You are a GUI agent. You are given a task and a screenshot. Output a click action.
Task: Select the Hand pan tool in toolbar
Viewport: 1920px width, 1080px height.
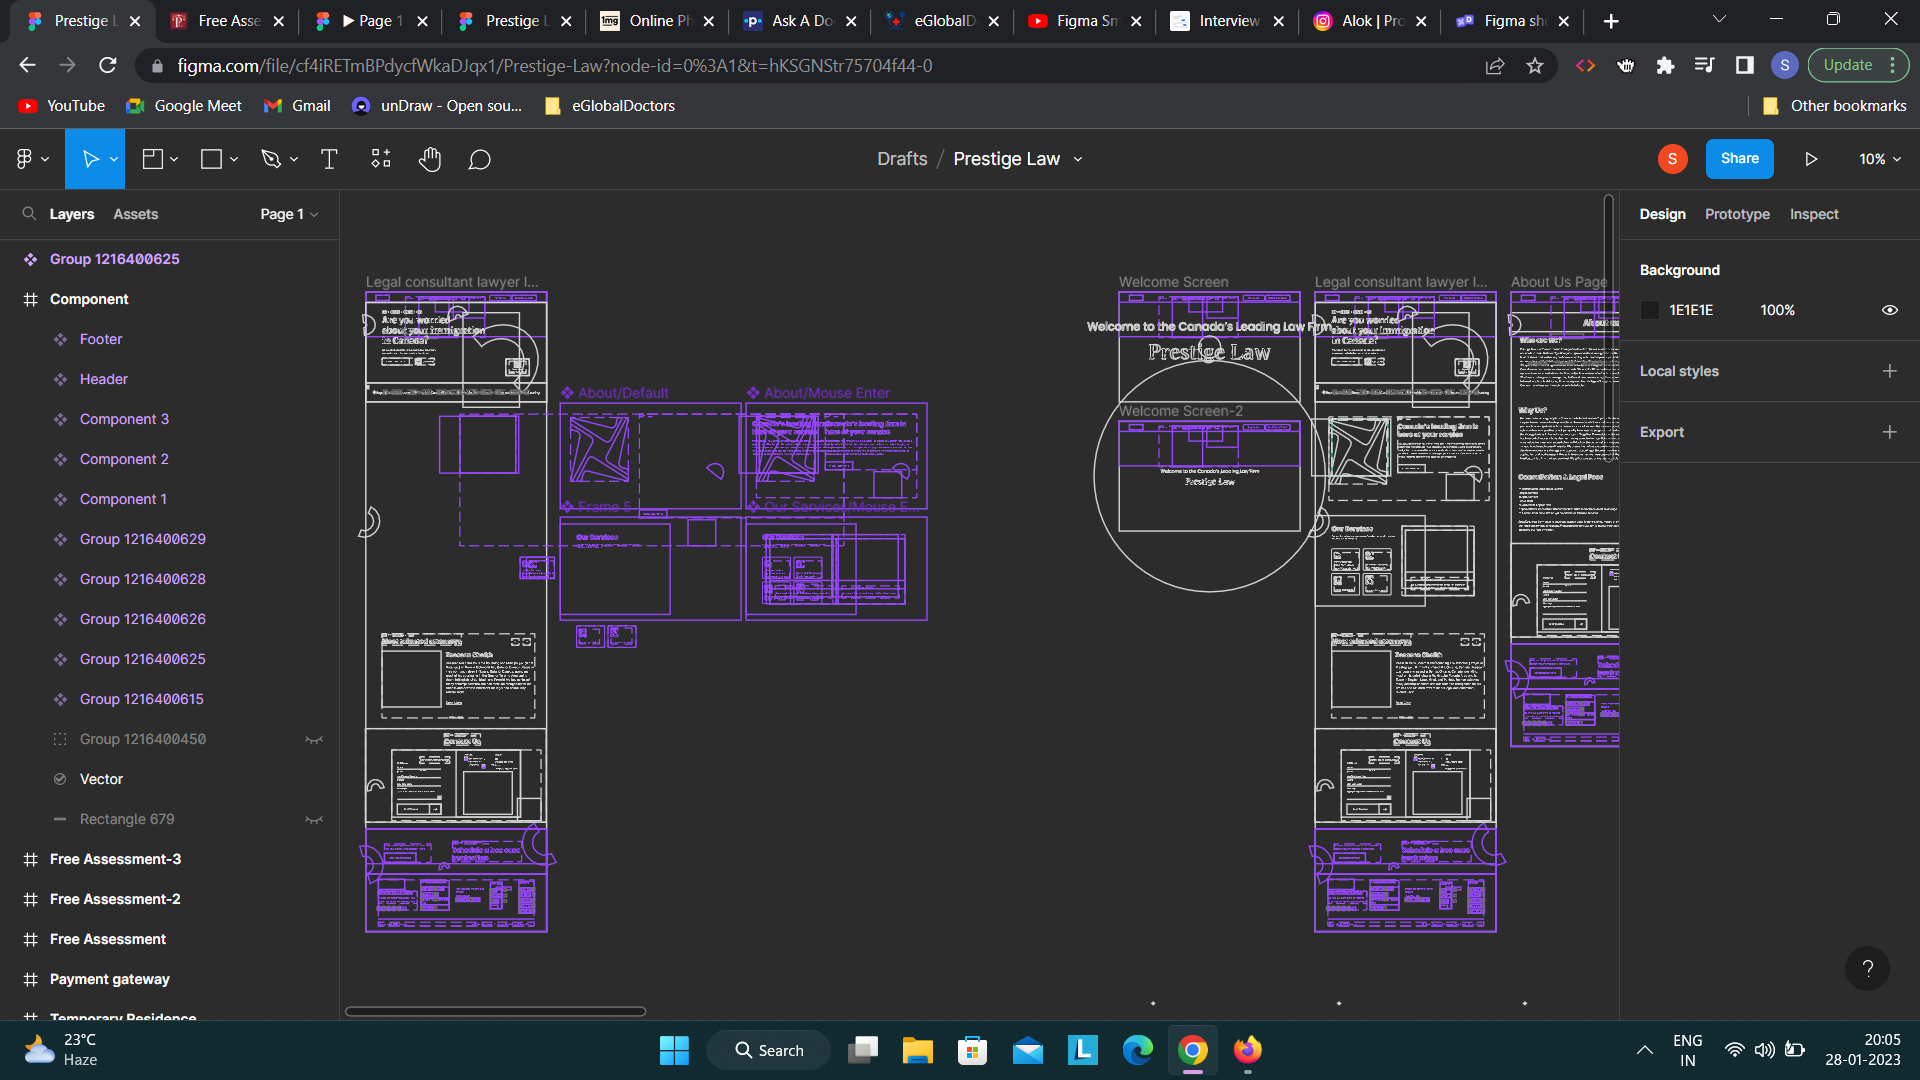[430, 158]
